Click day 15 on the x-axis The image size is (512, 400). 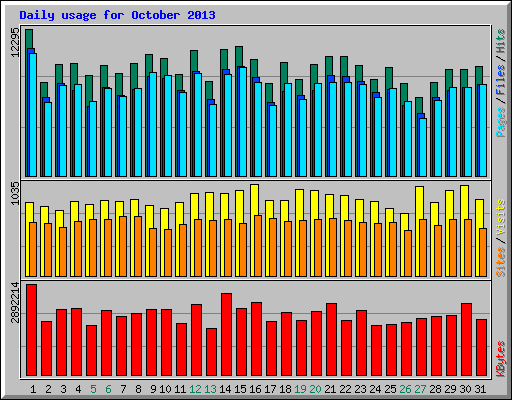240,389
